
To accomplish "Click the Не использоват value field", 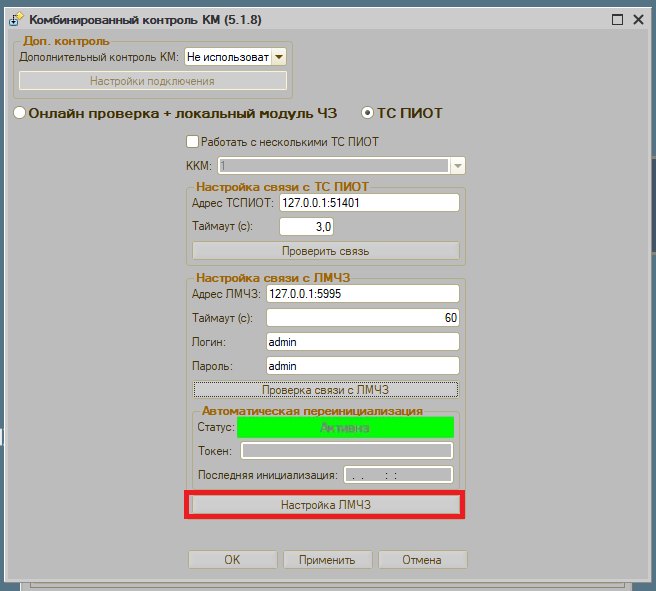I will [x=228, y=57].
